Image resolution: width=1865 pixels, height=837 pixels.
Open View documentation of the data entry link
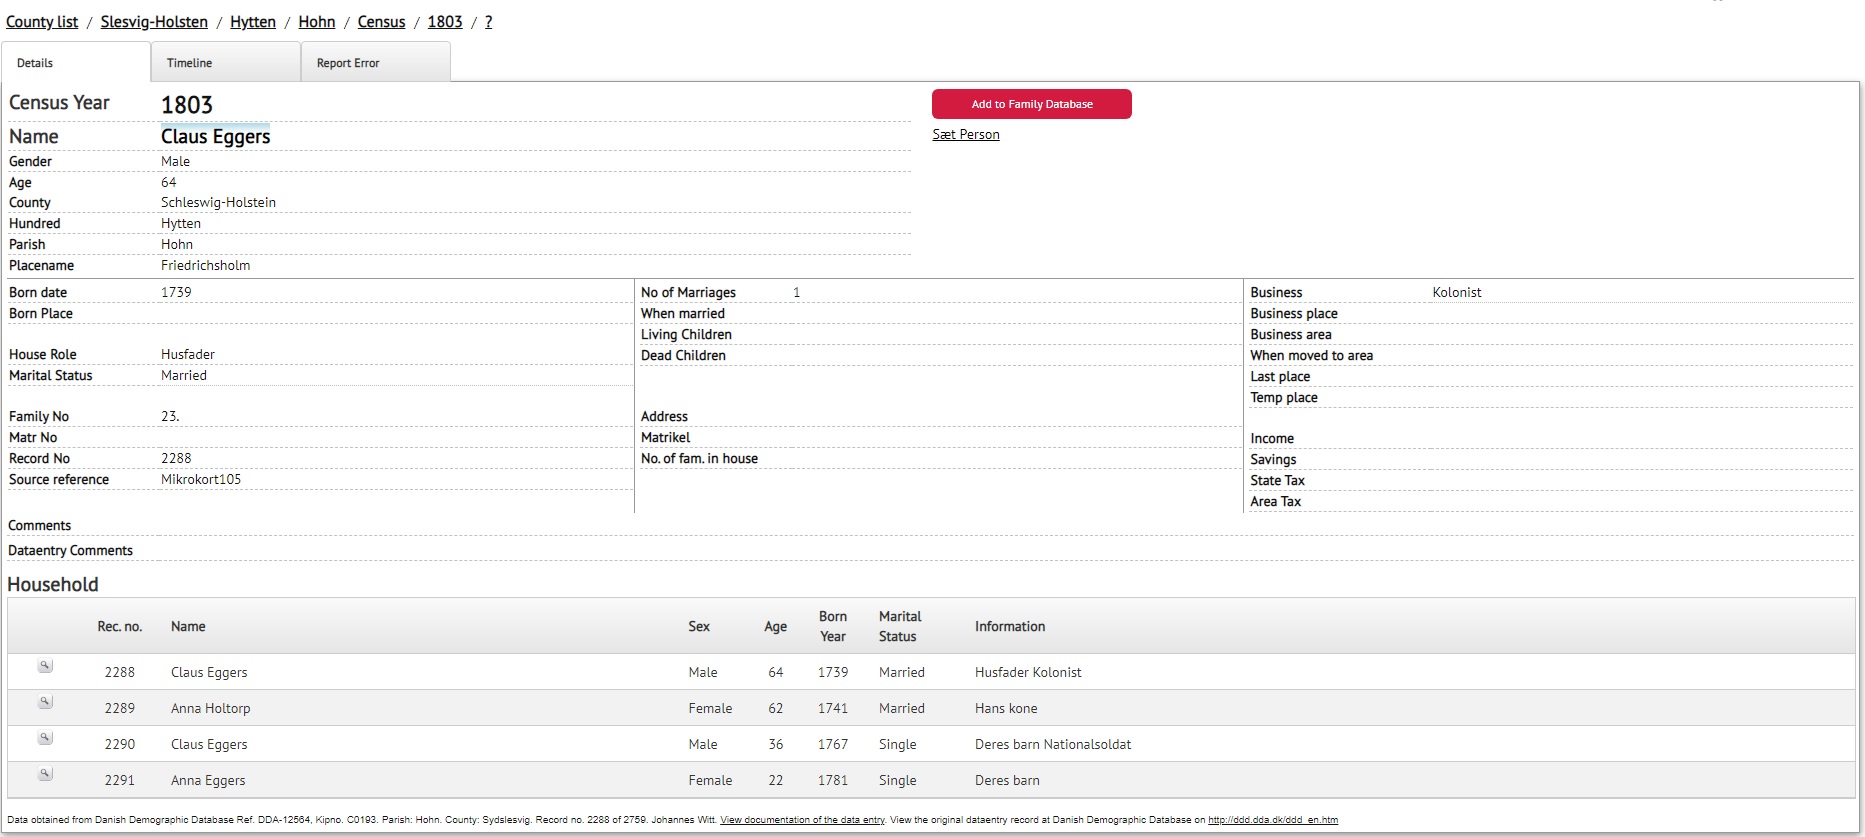(802, 820)
